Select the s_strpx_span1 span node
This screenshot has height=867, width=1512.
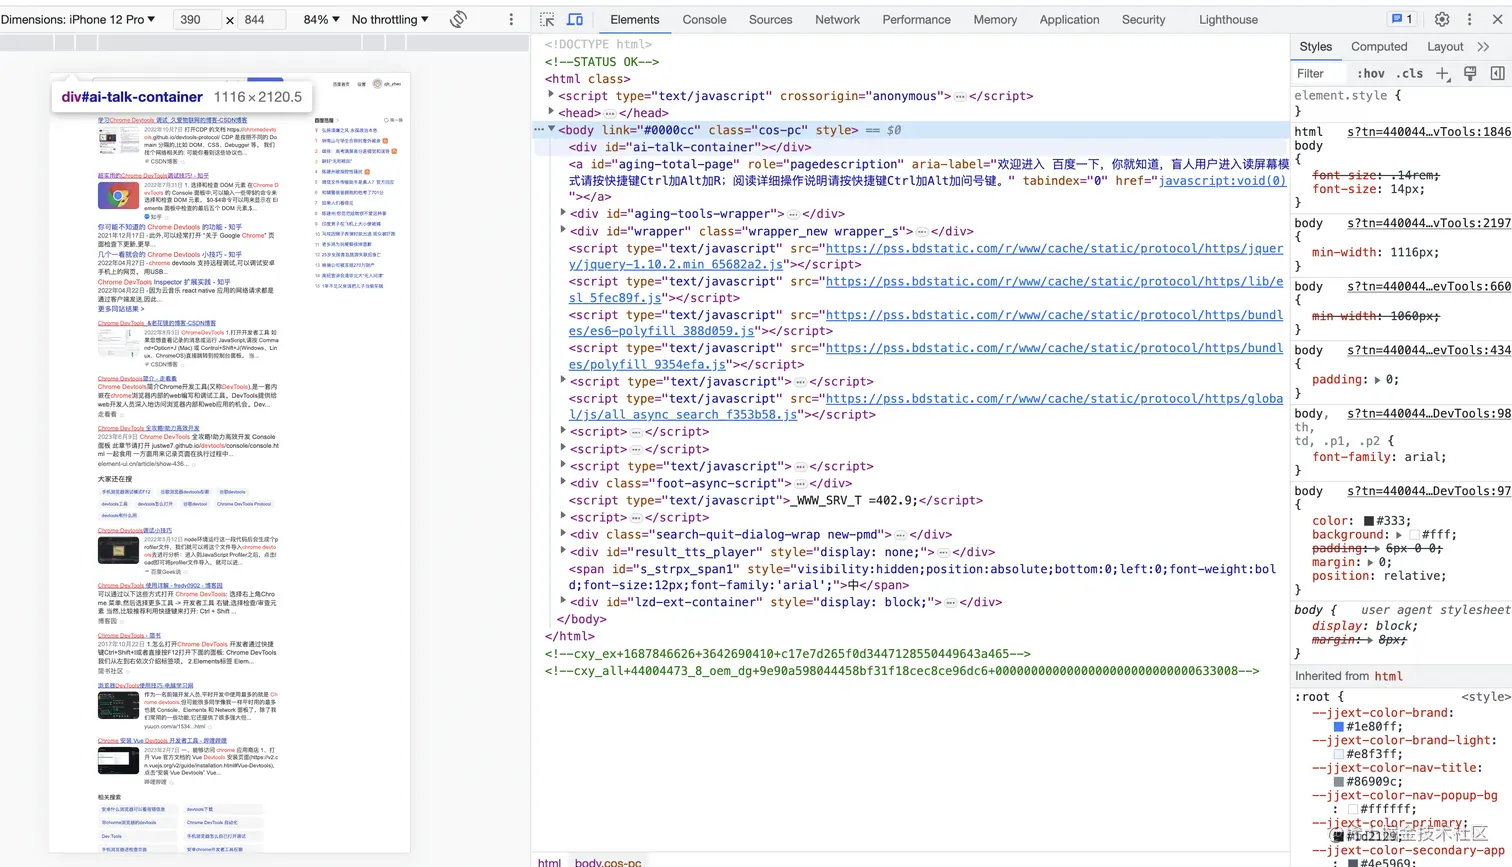point(922,576)
